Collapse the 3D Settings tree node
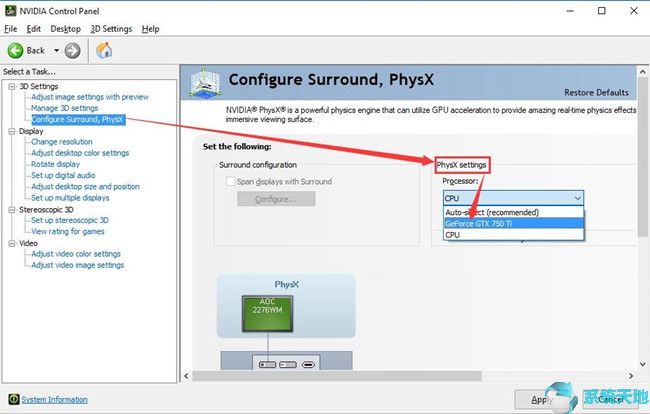650x414 pixels. click(12, 86)
